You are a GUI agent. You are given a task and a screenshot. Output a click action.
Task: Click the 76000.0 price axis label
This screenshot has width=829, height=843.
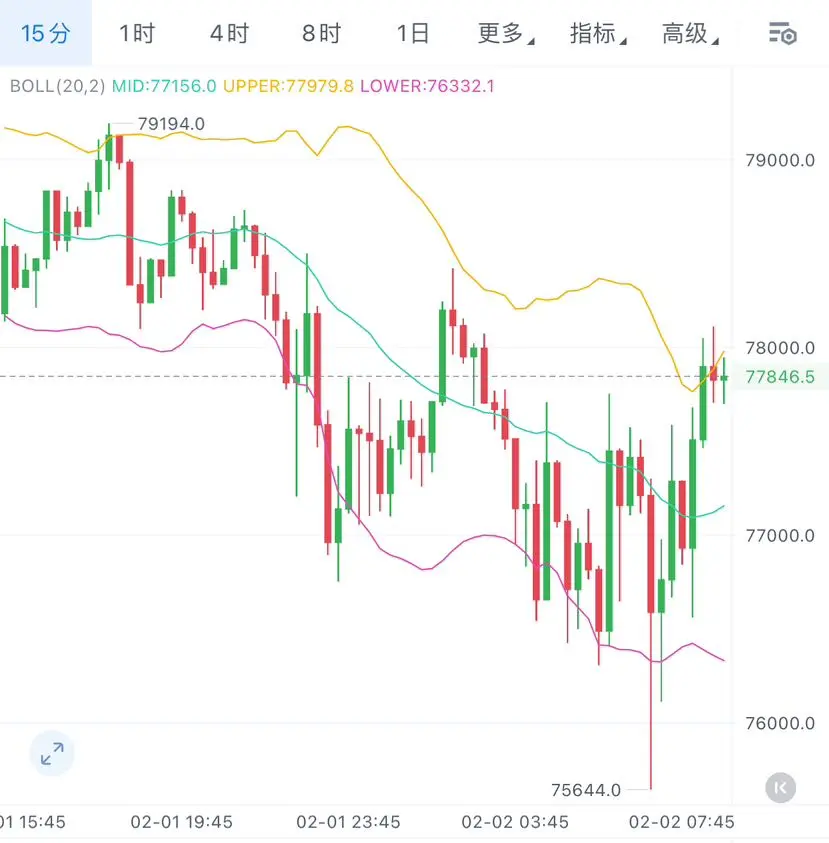tap(780, 724)
